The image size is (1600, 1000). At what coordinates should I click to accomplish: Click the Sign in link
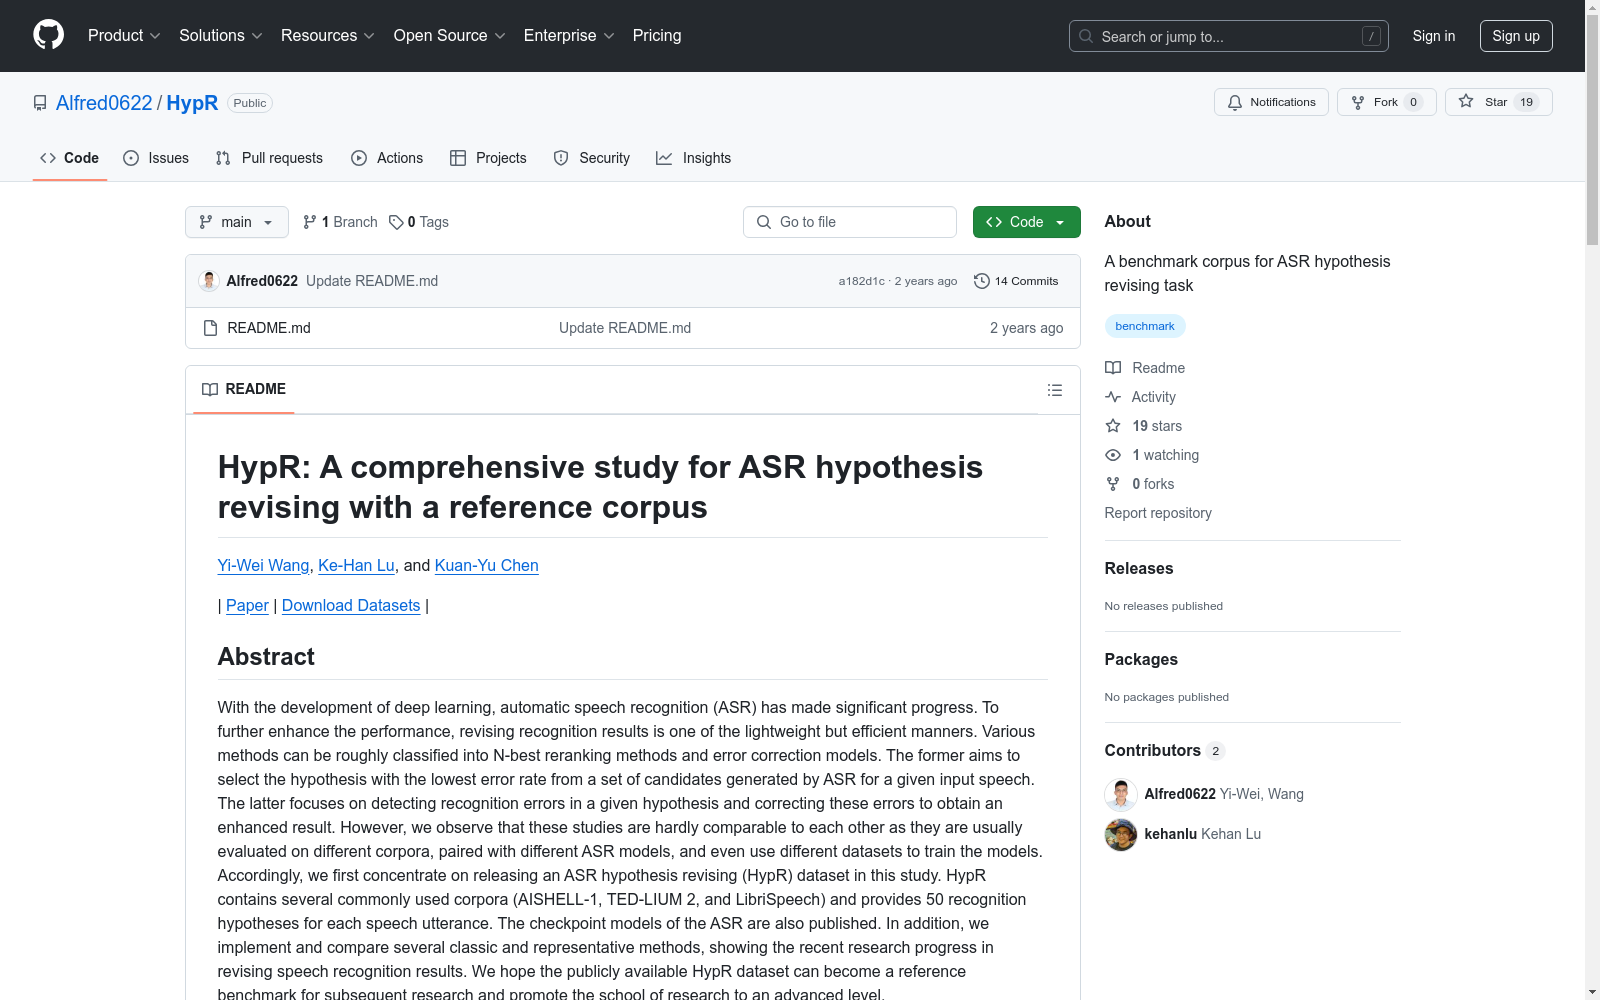[1434, 36]
